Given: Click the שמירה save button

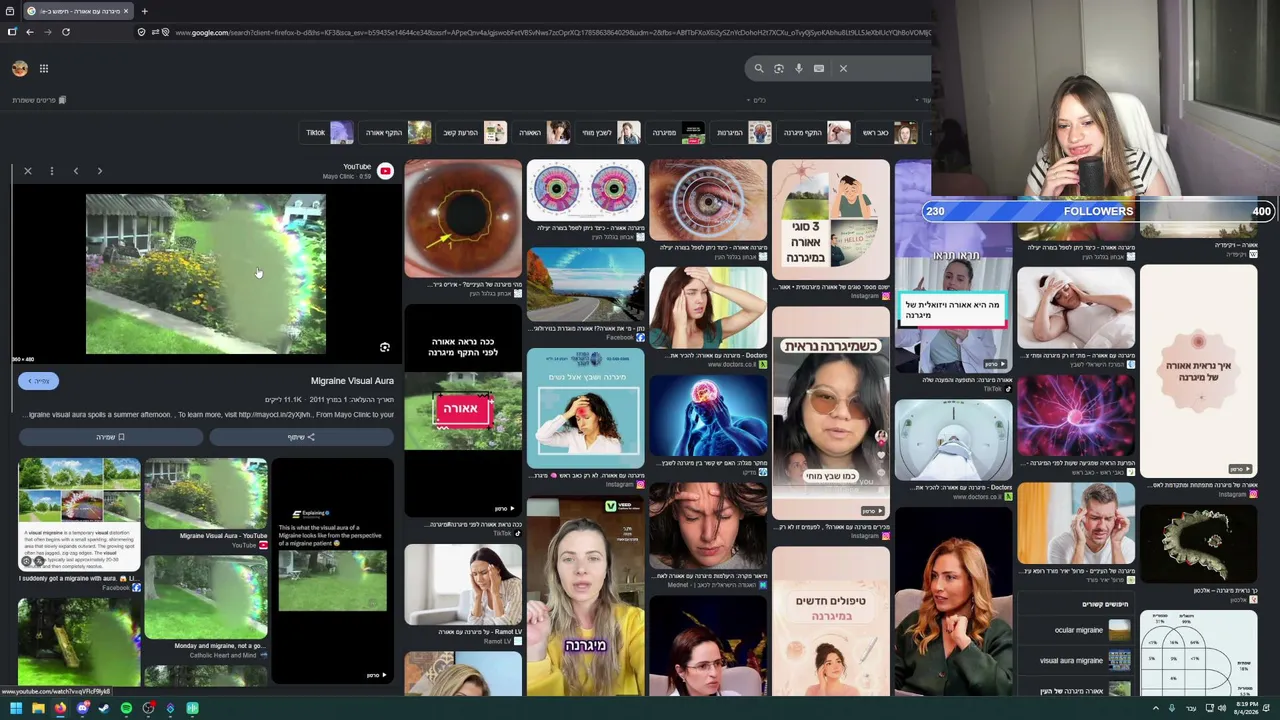Looking at the screenshot, I should 110,437.
